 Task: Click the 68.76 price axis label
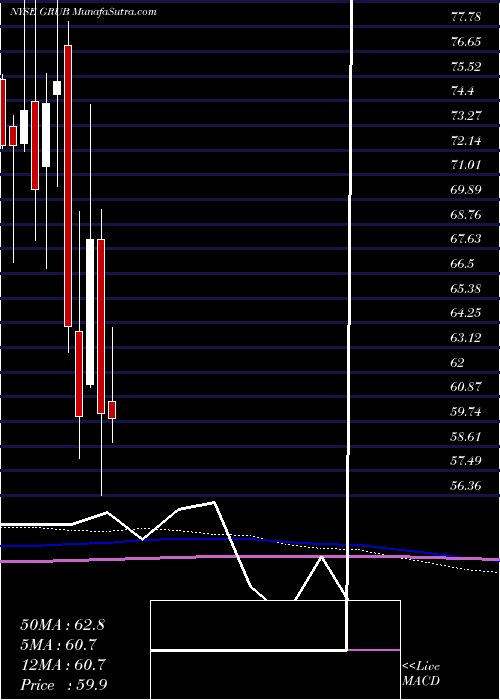coord(467,215)
